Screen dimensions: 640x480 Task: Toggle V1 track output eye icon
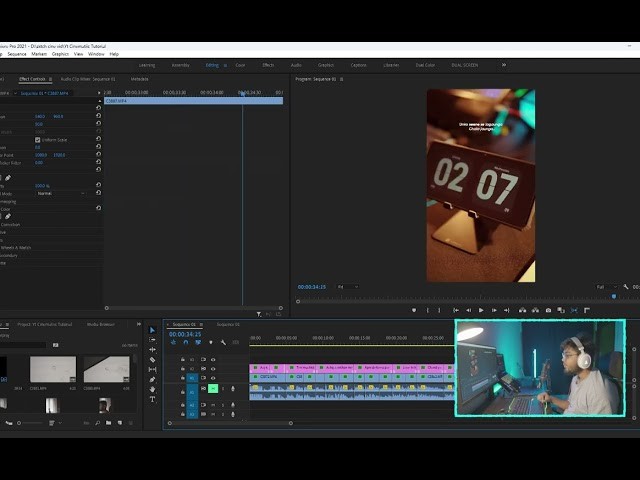pyautogui.click(x=213, y=378)
